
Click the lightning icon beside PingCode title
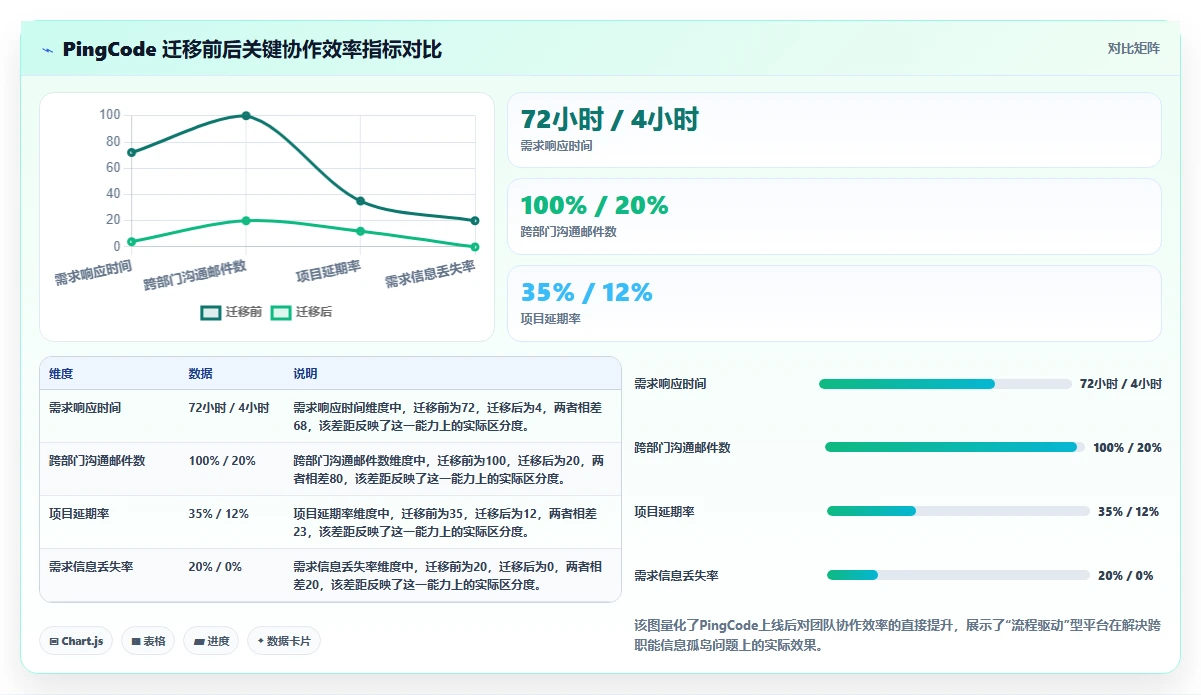(47, 50)
